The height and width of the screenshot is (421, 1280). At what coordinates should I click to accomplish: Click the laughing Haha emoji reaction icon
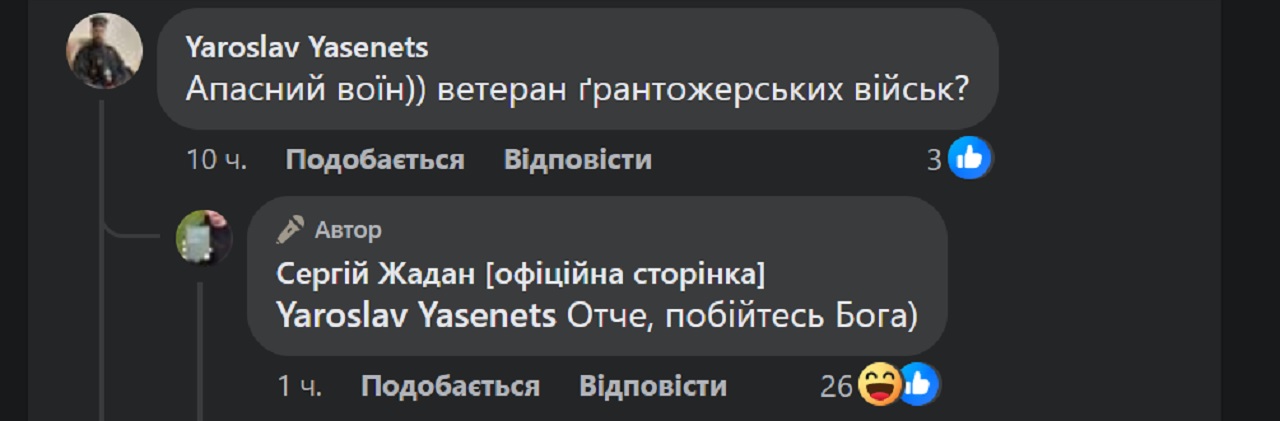tap(879, 385)
